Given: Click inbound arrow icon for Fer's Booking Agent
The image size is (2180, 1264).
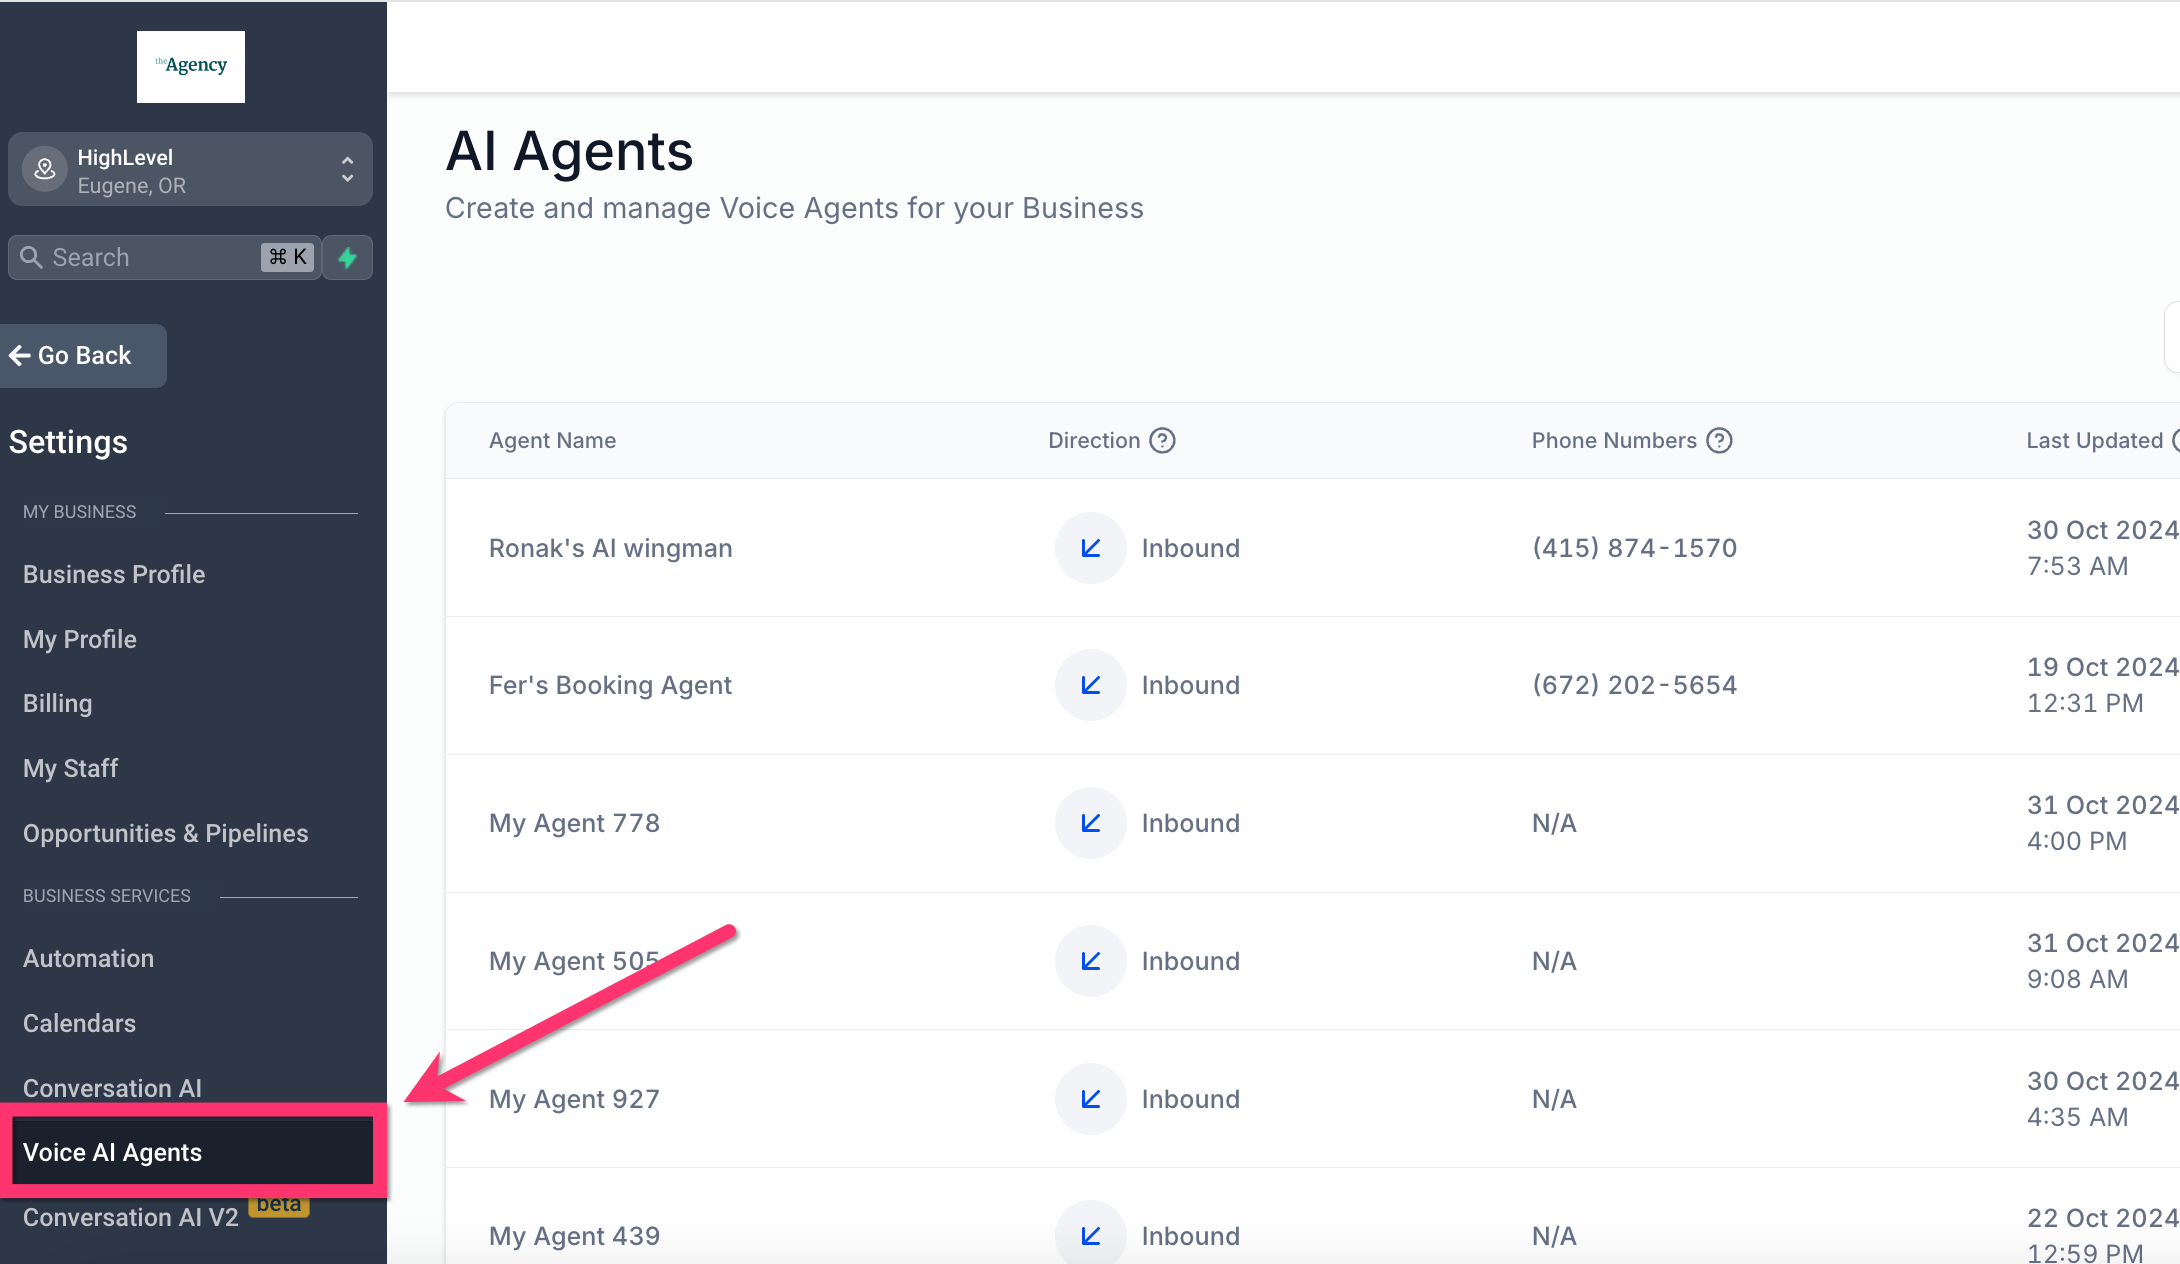Looking at the screenshot, I should click(1091, 685).
